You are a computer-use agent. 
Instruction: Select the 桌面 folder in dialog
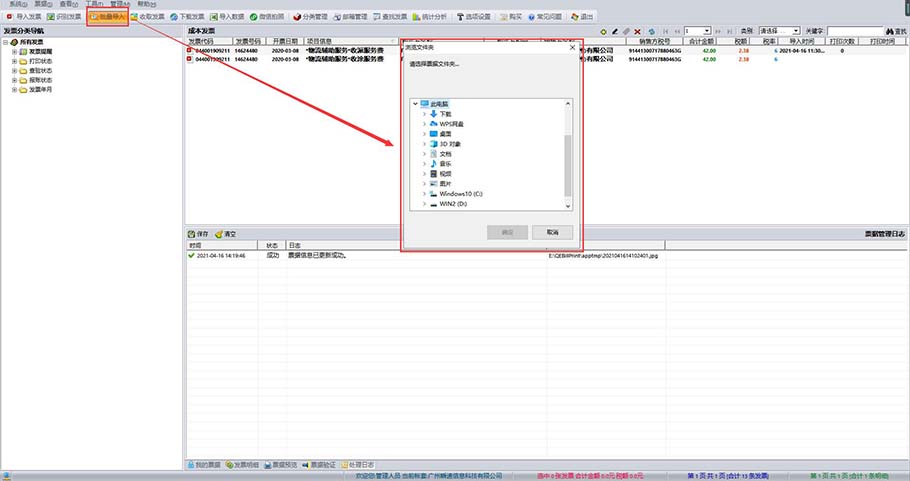(x=445, y=133)
